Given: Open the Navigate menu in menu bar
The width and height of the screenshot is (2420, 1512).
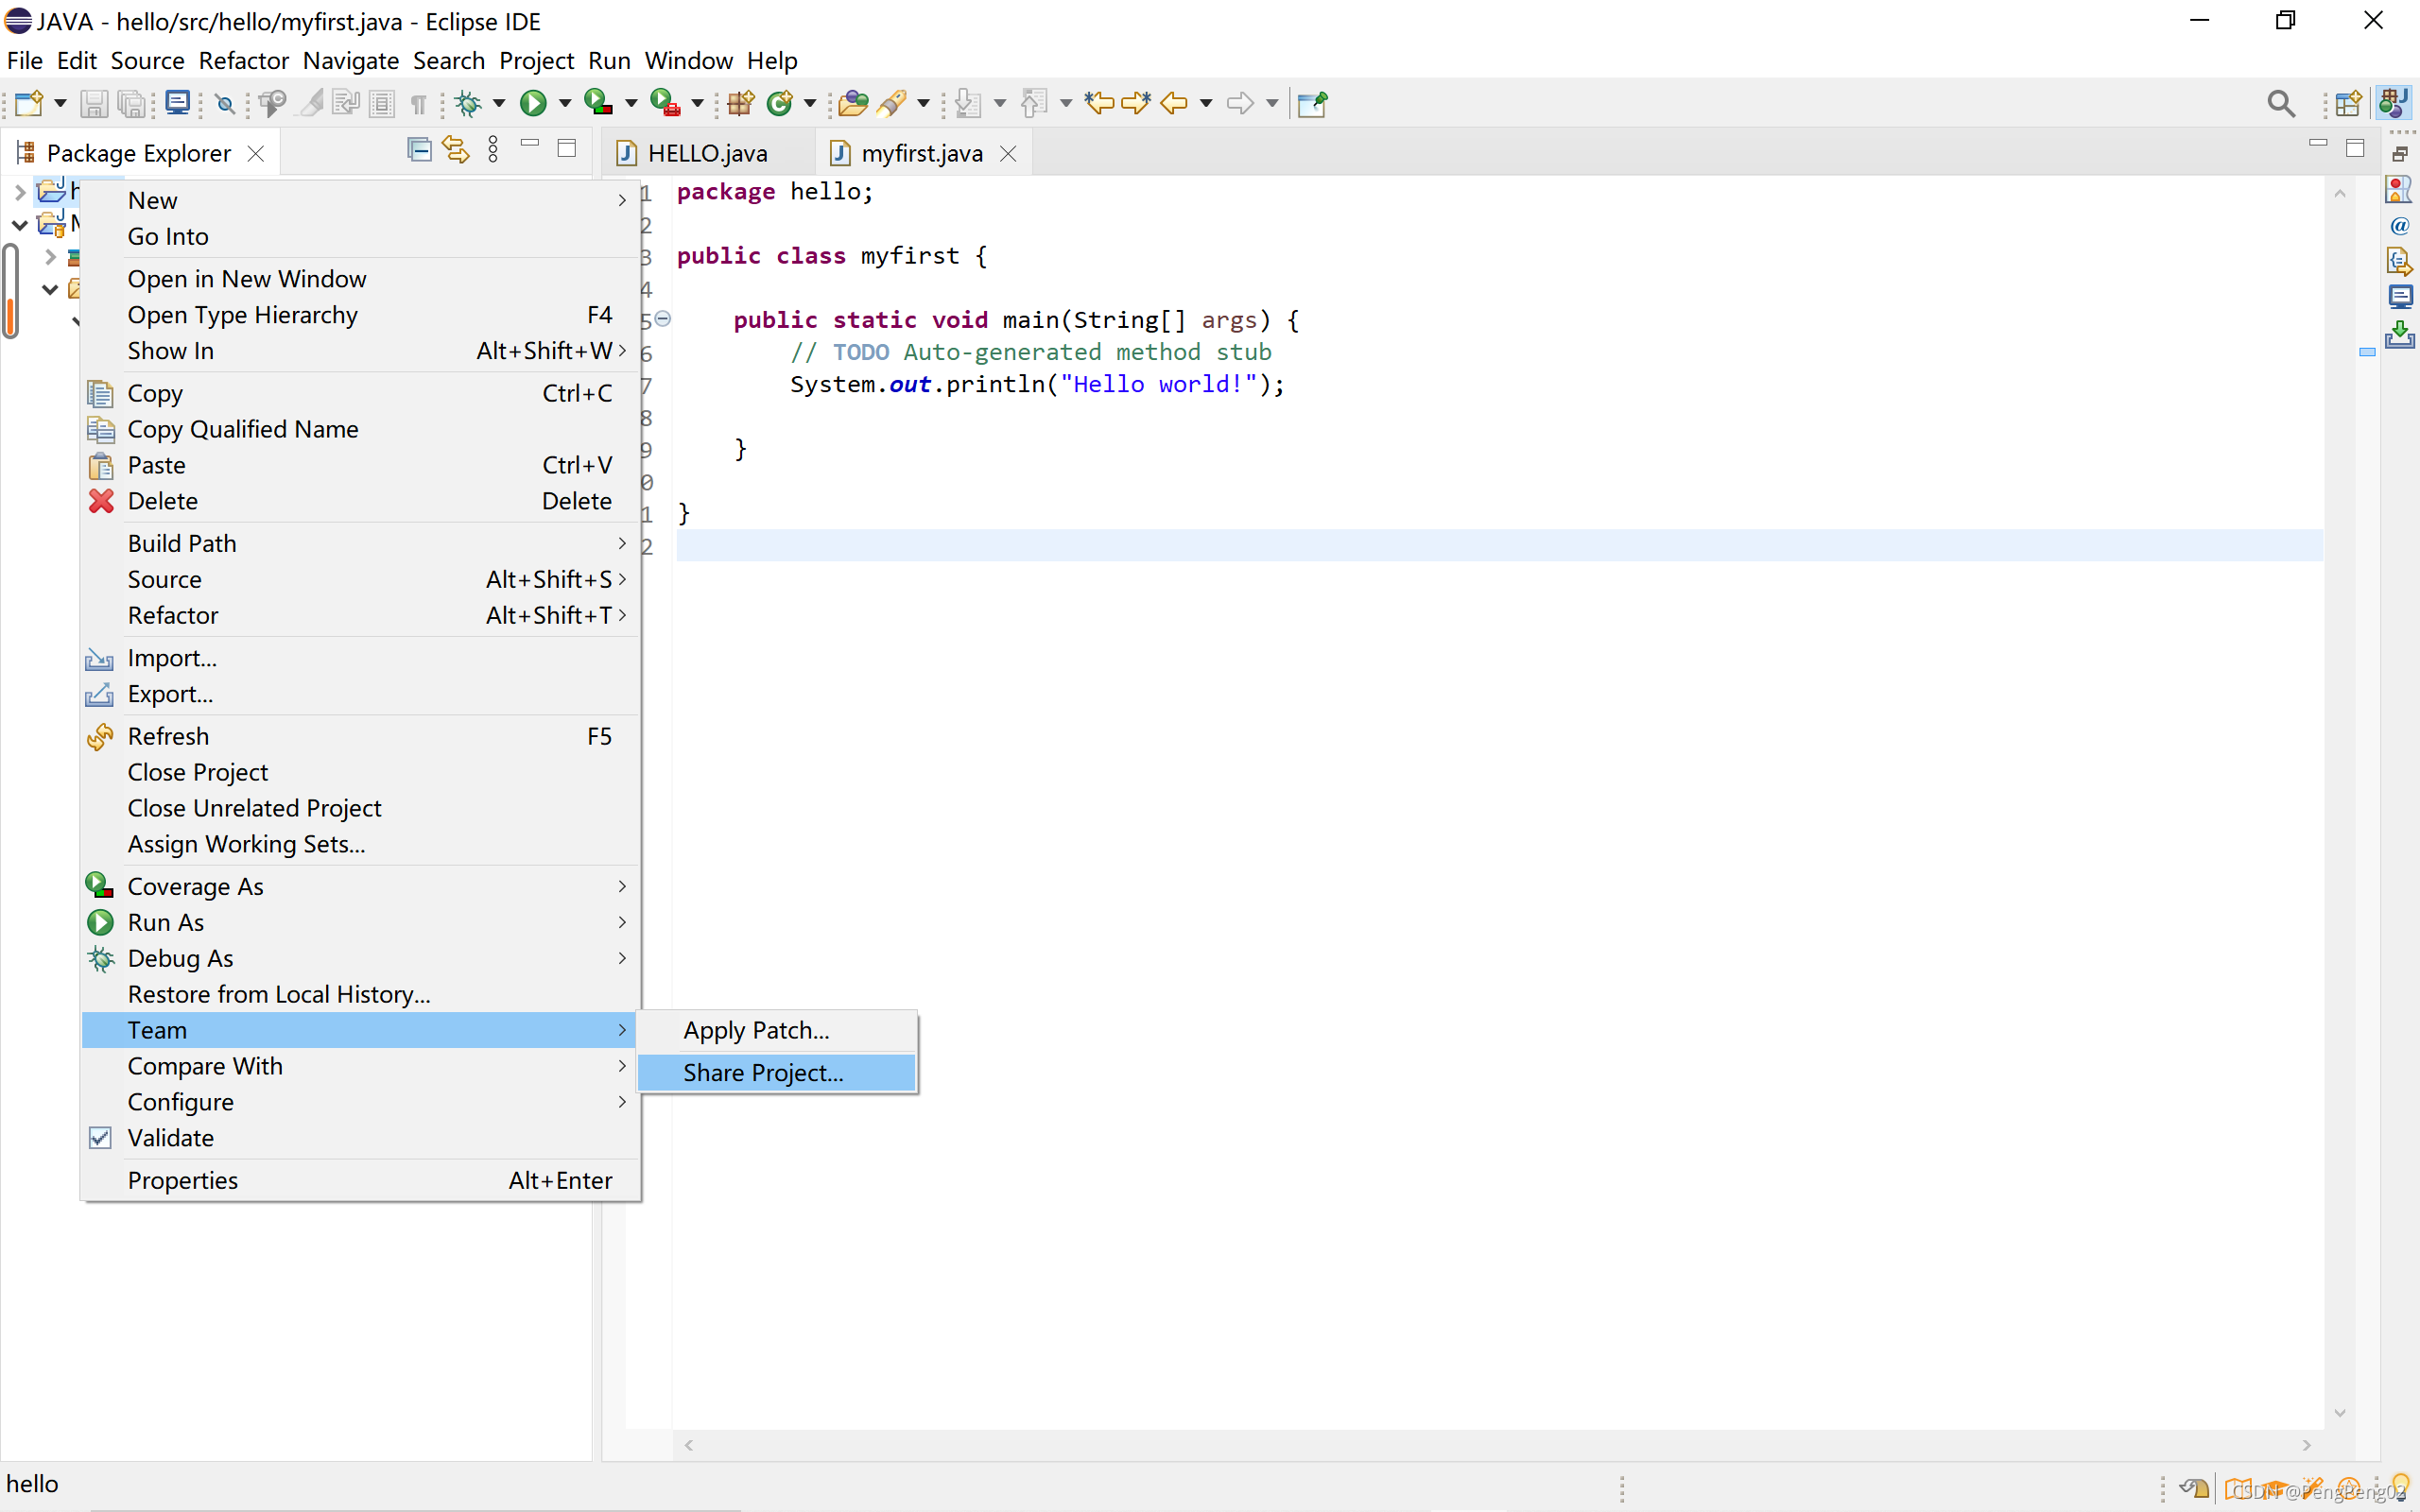Looking at the screenshot, I should pyautogui.click(x=351, y=60).
